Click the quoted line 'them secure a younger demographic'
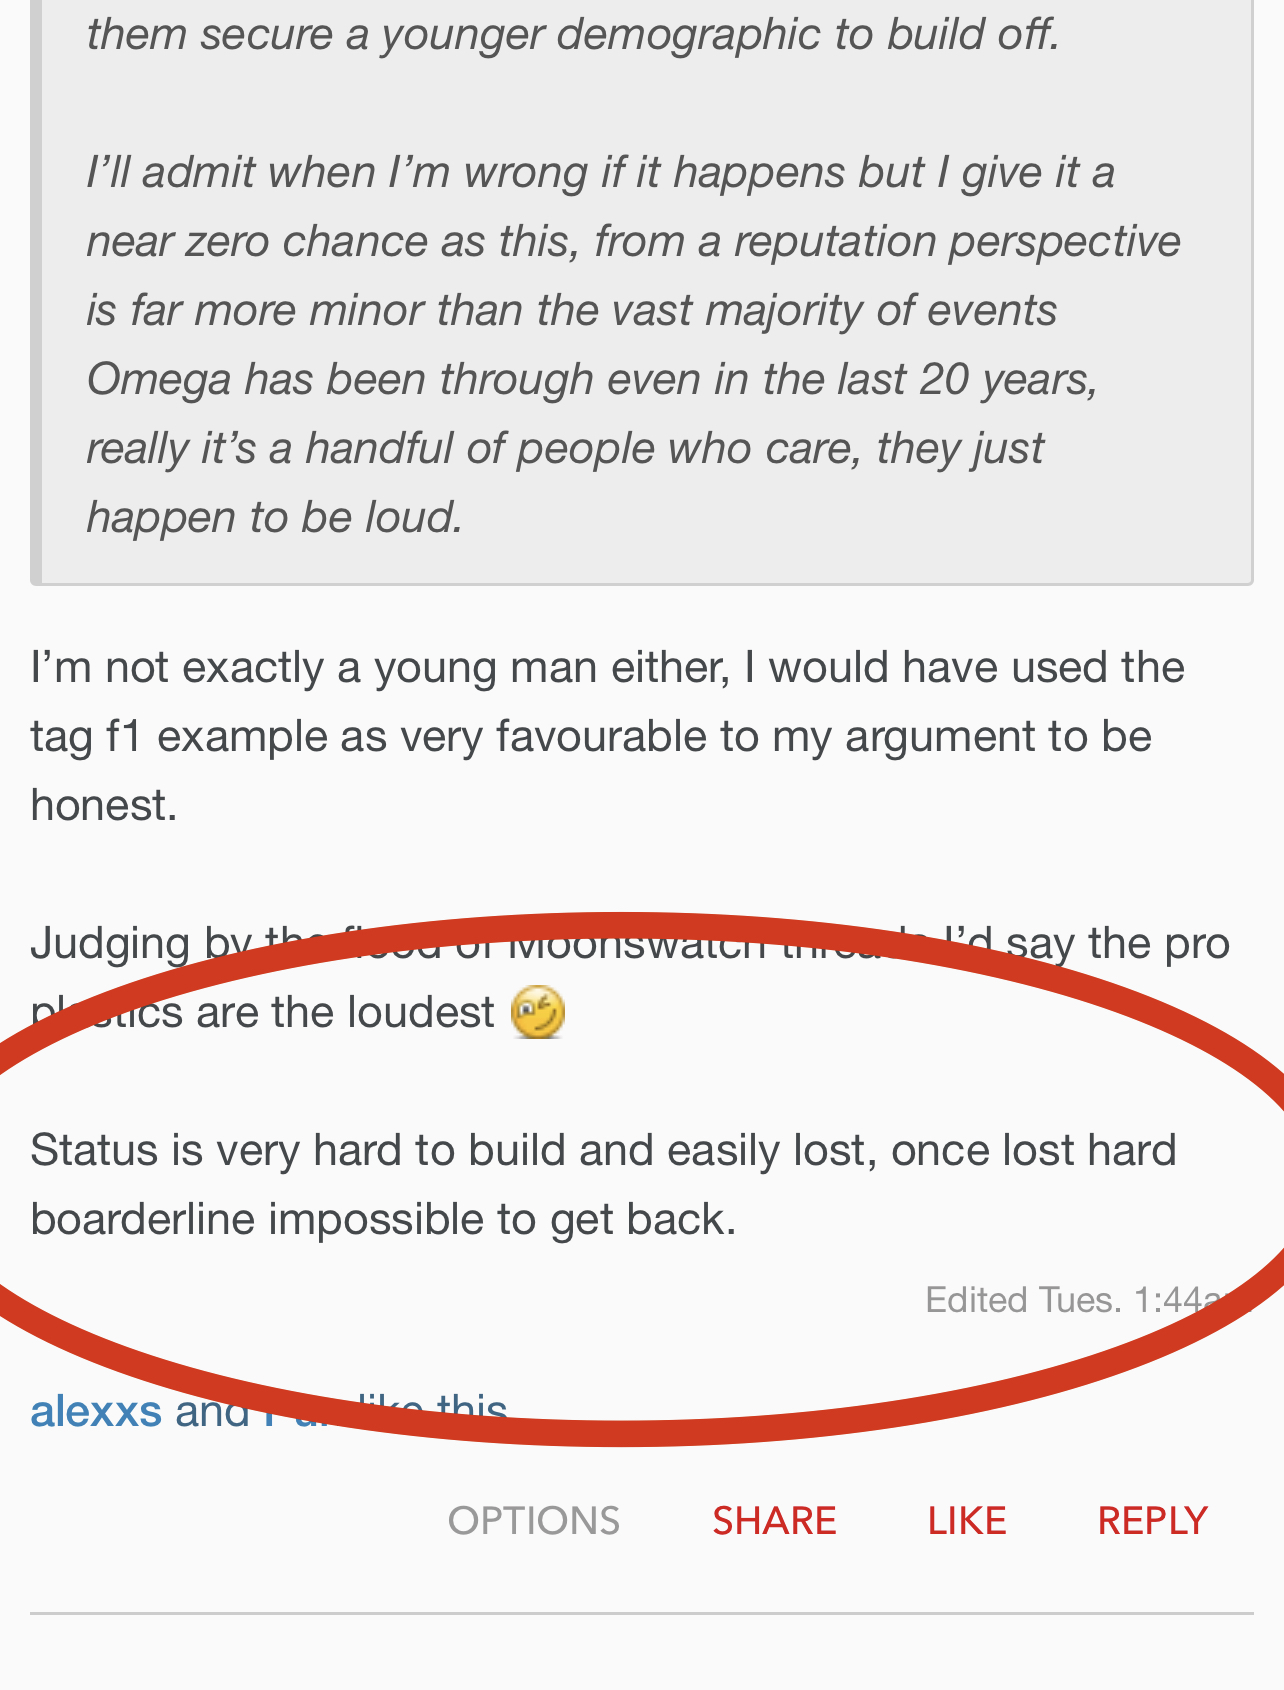Viewport: 1284px width, 1690px height. point(572,35)
